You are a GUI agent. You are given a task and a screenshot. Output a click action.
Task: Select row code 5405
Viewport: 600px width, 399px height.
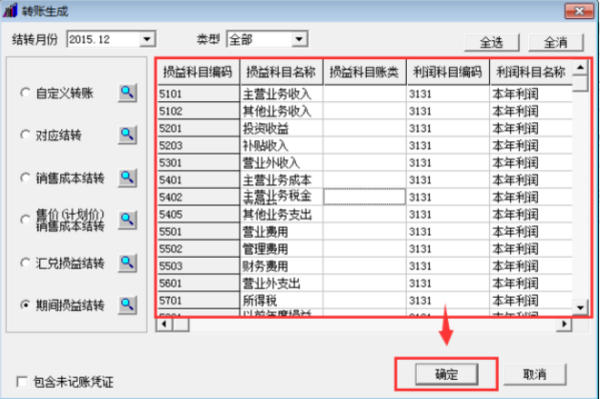tap(198, 214)
